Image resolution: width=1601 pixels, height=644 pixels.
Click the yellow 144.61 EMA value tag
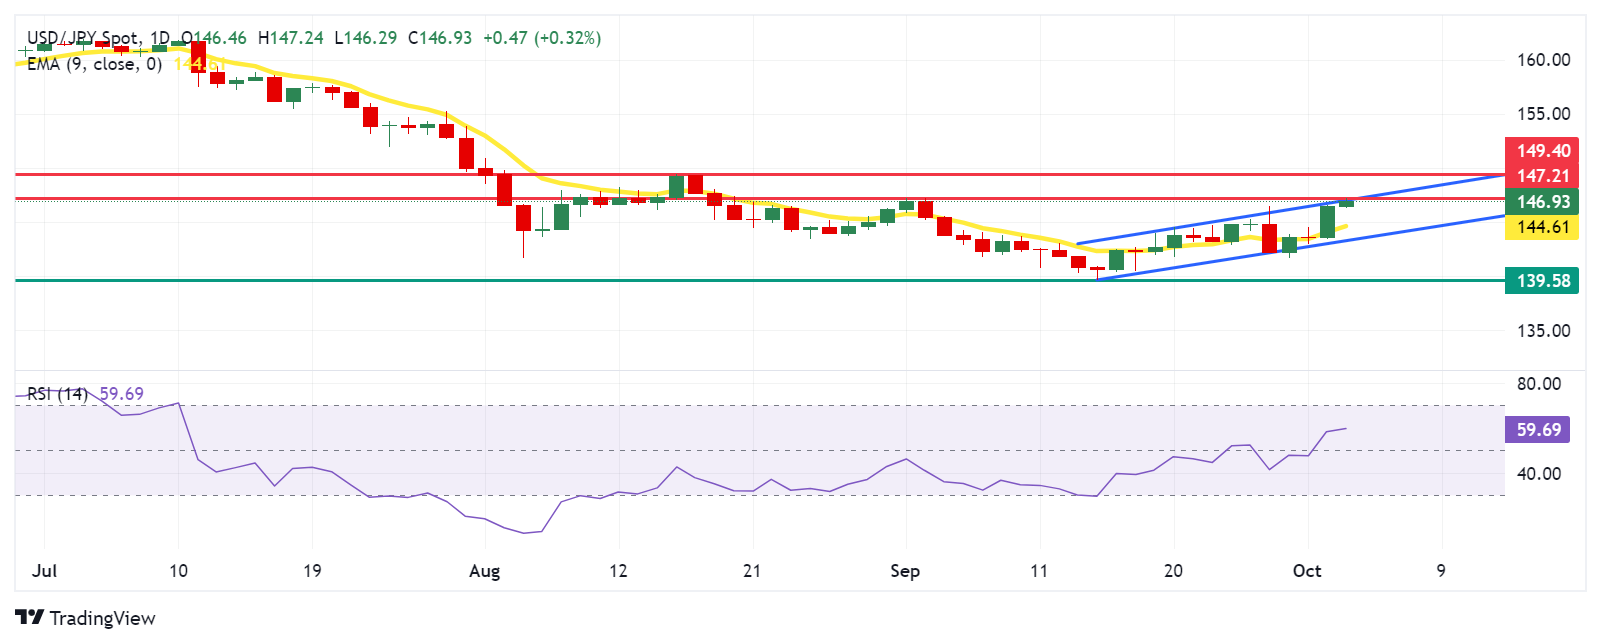click(1542, 227)
